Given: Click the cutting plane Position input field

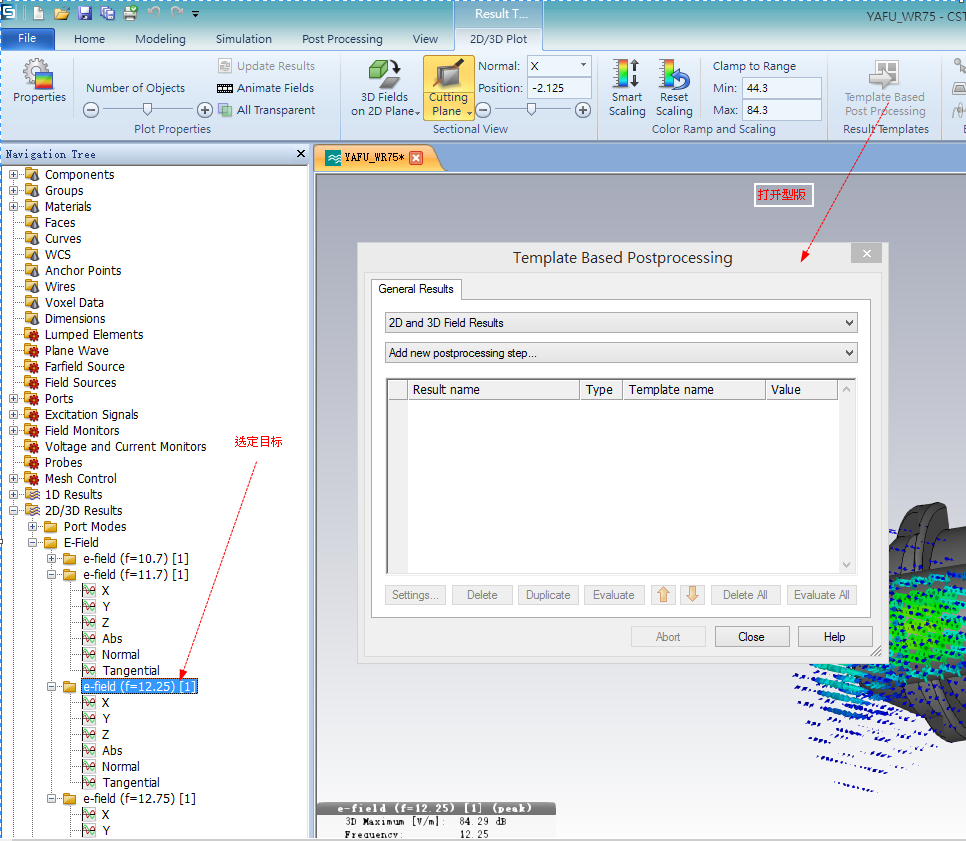Looking at the screenshot, I should (559, 88).
